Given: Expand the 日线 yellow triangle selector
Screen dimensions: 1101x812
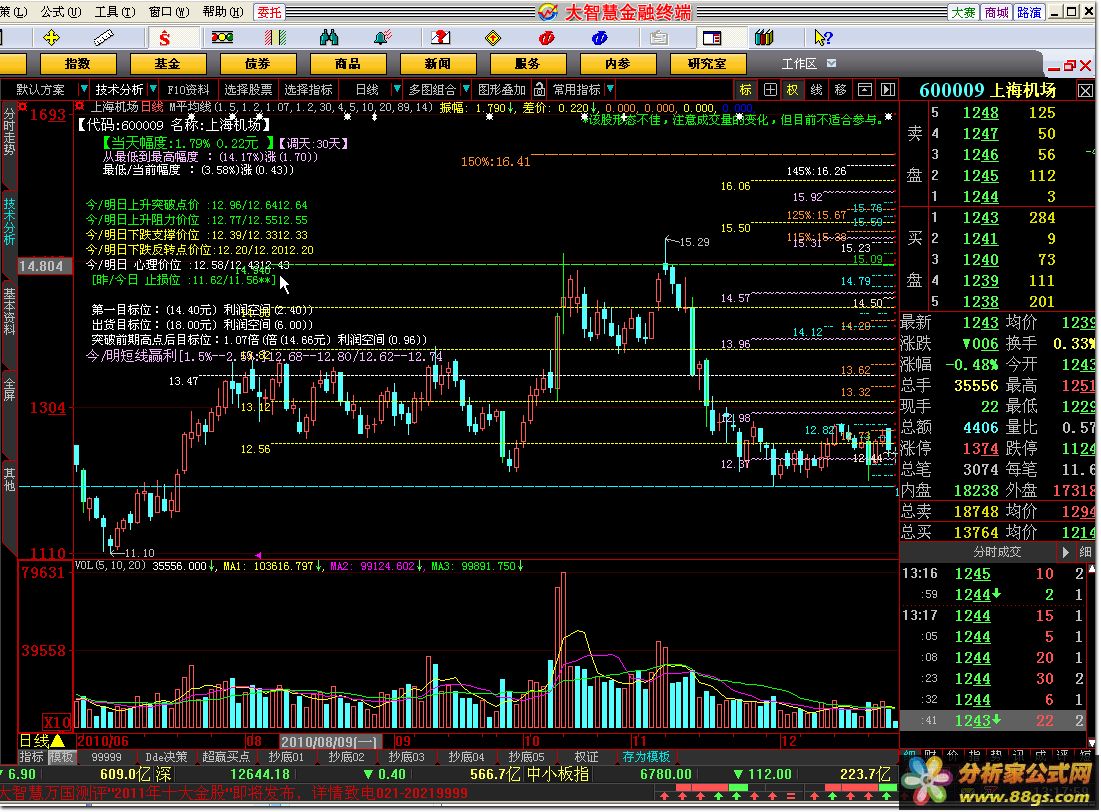Looking at the screenshot, I should click(58, 740).
